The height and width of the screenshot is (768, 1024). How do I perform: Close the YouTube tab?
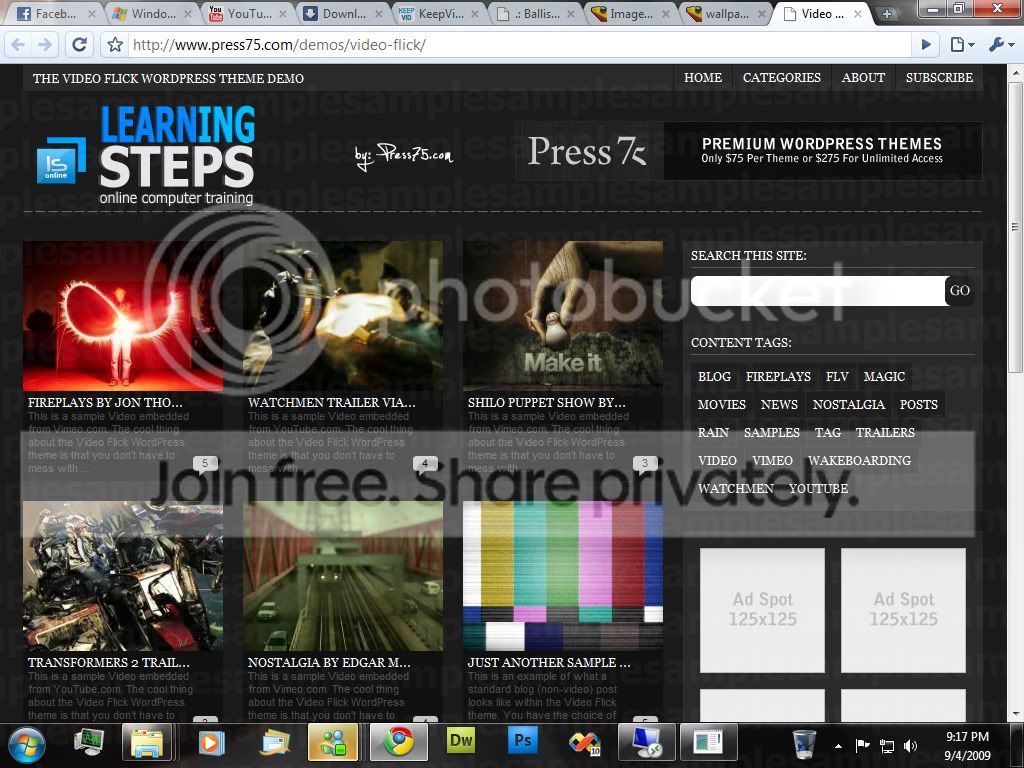coord(283,14)
